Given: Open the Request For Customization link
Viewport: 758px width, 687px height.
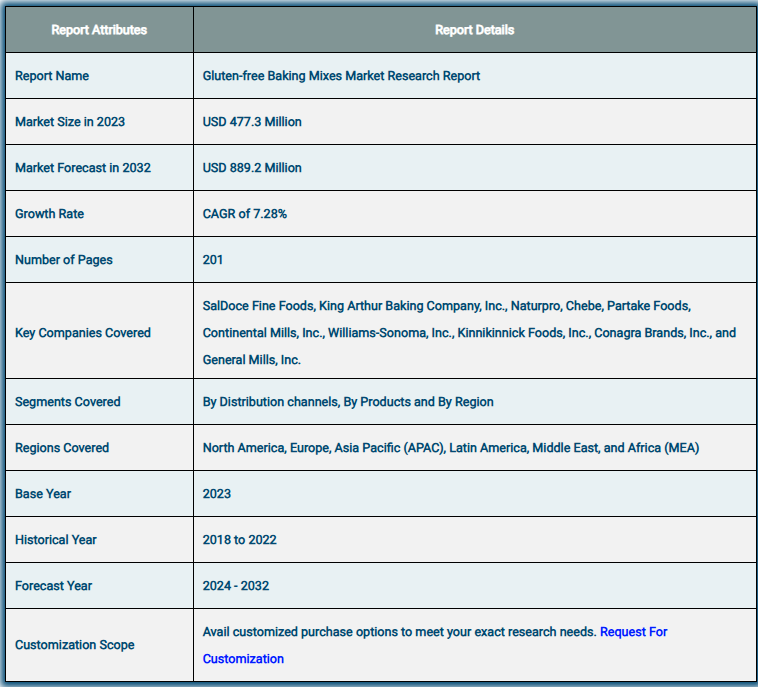Looking at the screenshot, I should point(633,632).
